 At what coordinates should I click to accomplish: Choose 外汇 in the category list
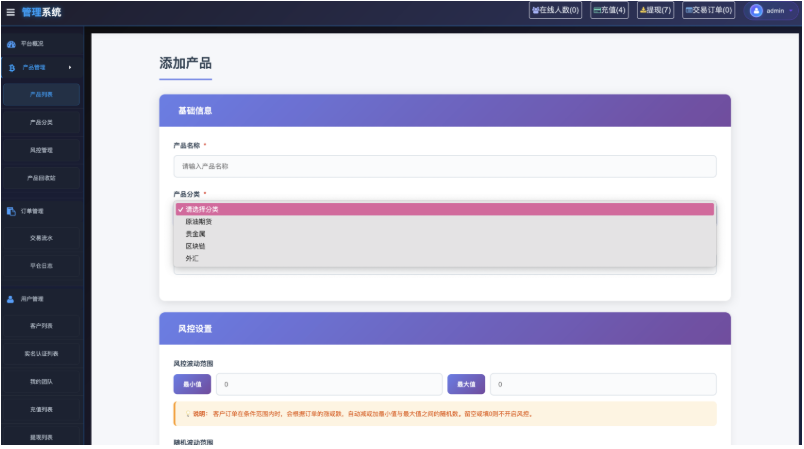[192, 258]
